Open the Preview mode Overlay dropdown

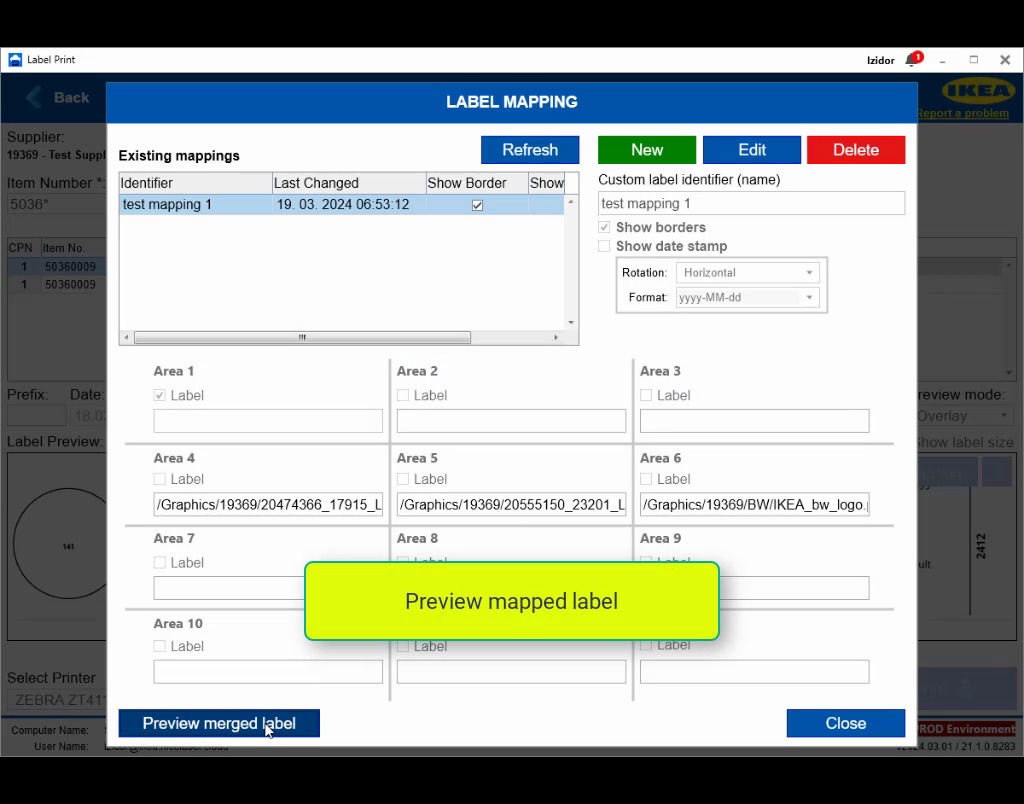(963, 416)
